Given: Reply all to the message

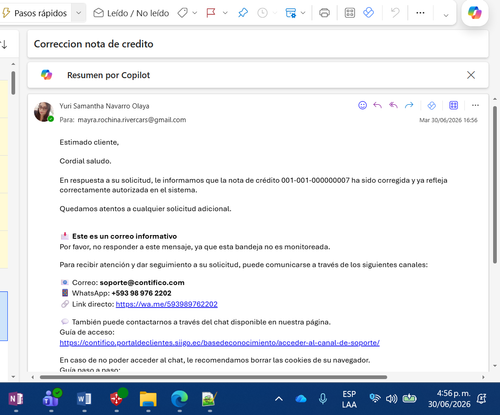Looking at the screenshot, I should [x=393, y=105].
